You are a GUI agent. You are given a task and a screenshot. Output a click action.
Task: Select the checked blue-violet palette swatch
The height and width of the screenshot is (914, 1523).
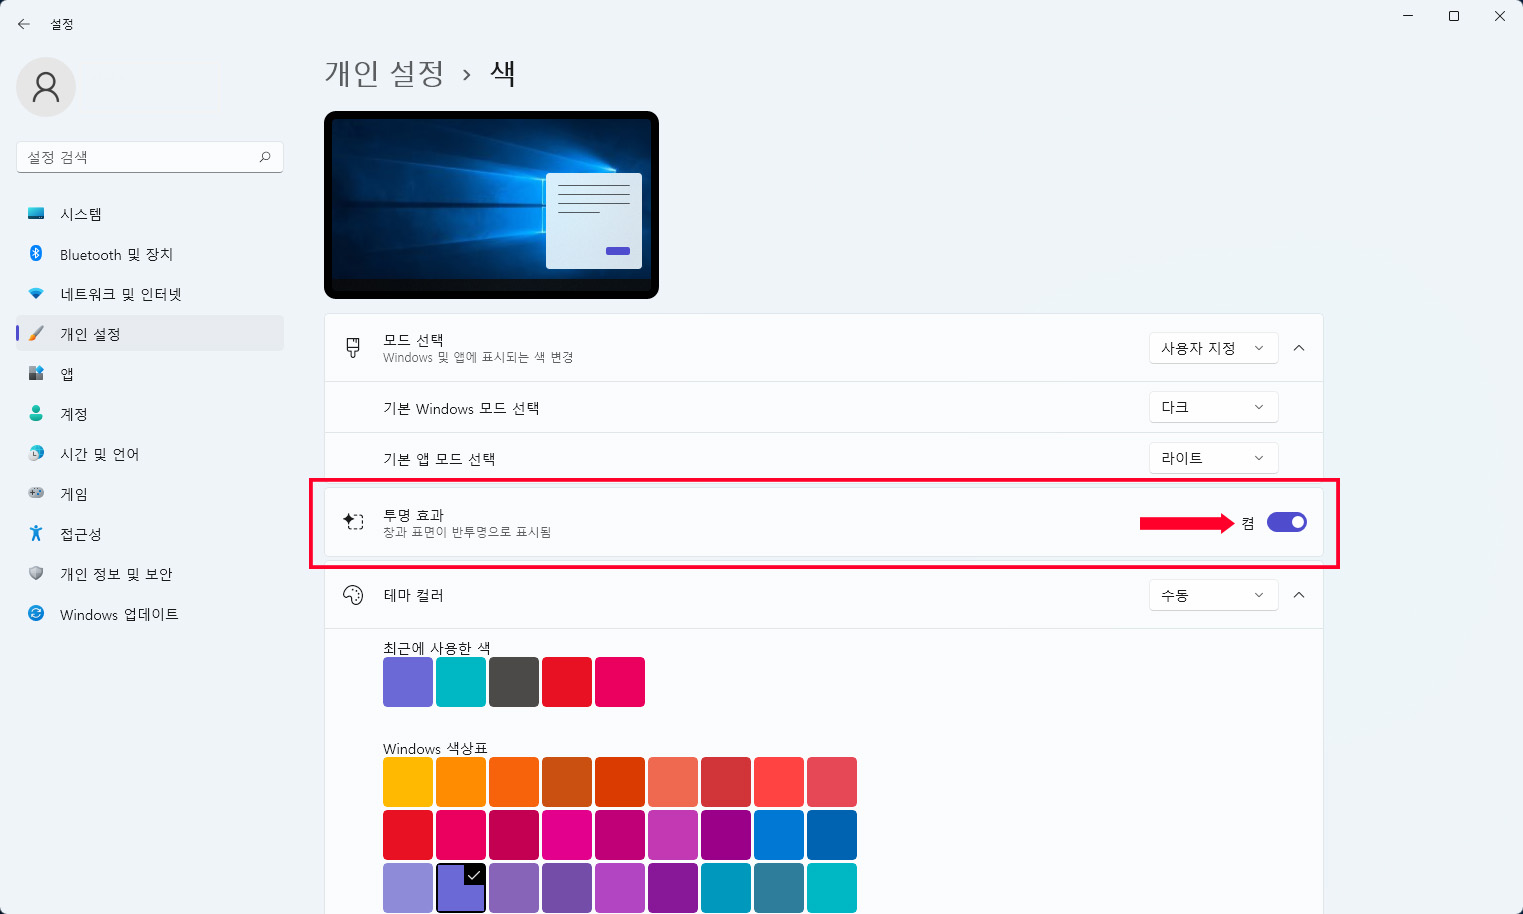[x=461, y=888]
